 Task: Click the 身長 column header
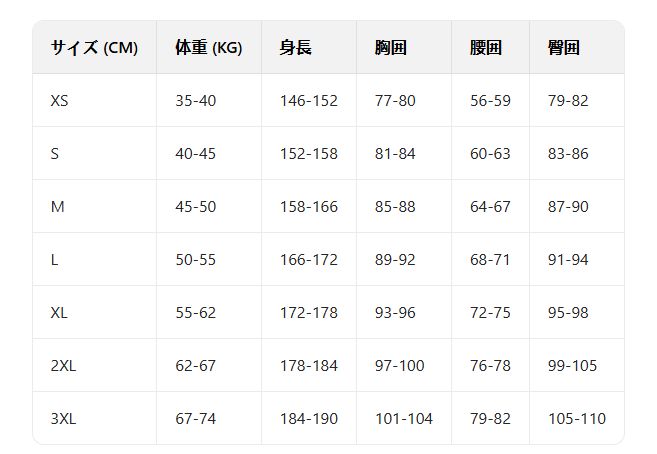[x=296, y=47]
